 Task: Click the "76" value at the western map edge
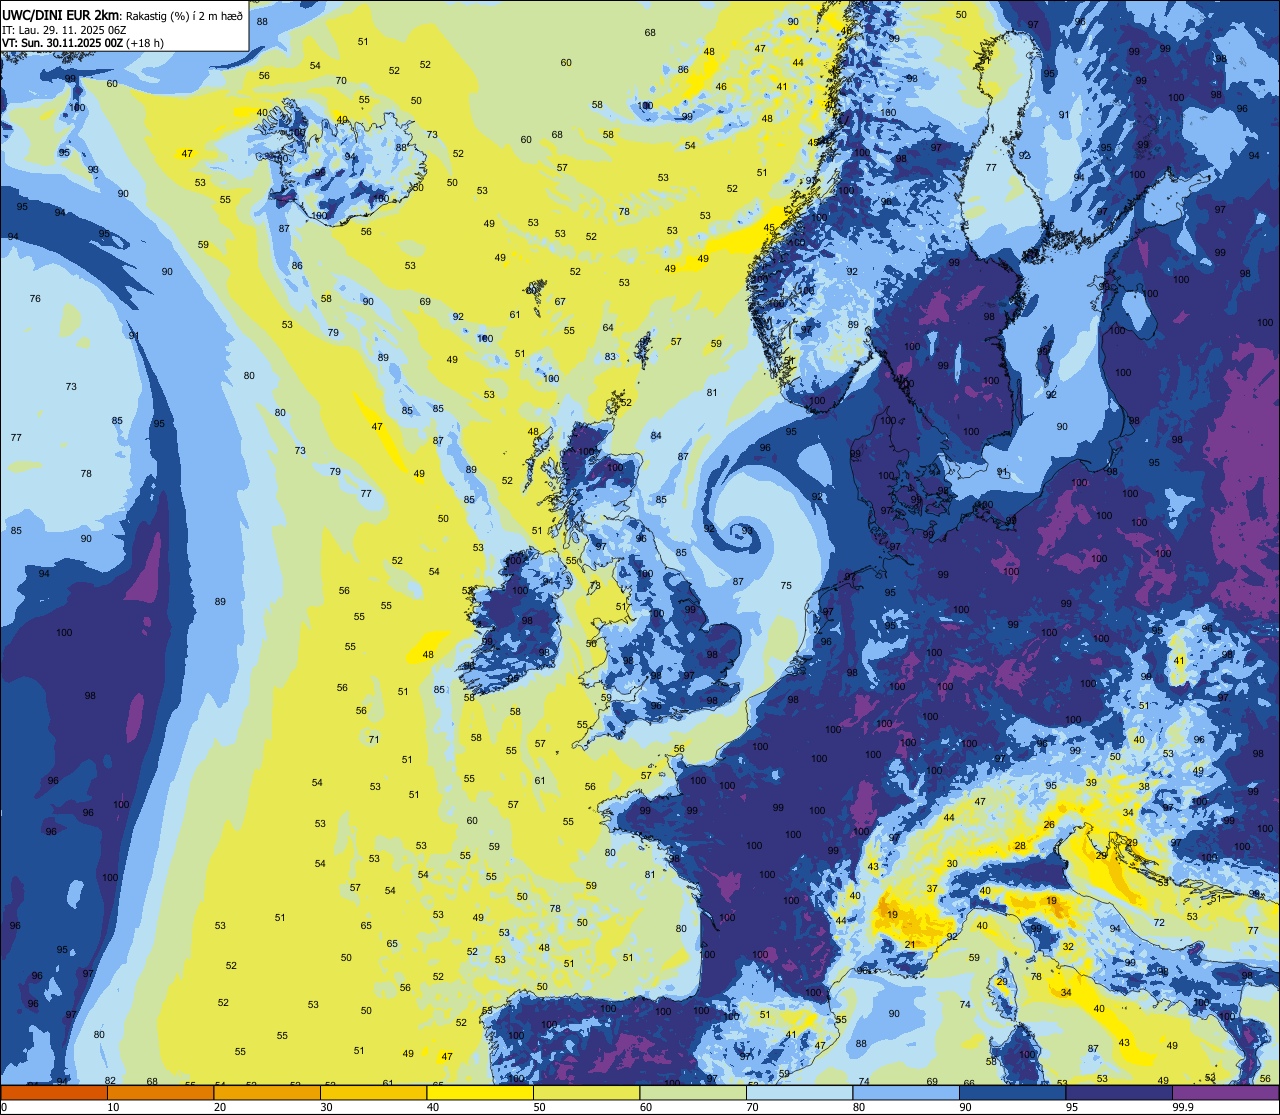click(x=35, y=299)
